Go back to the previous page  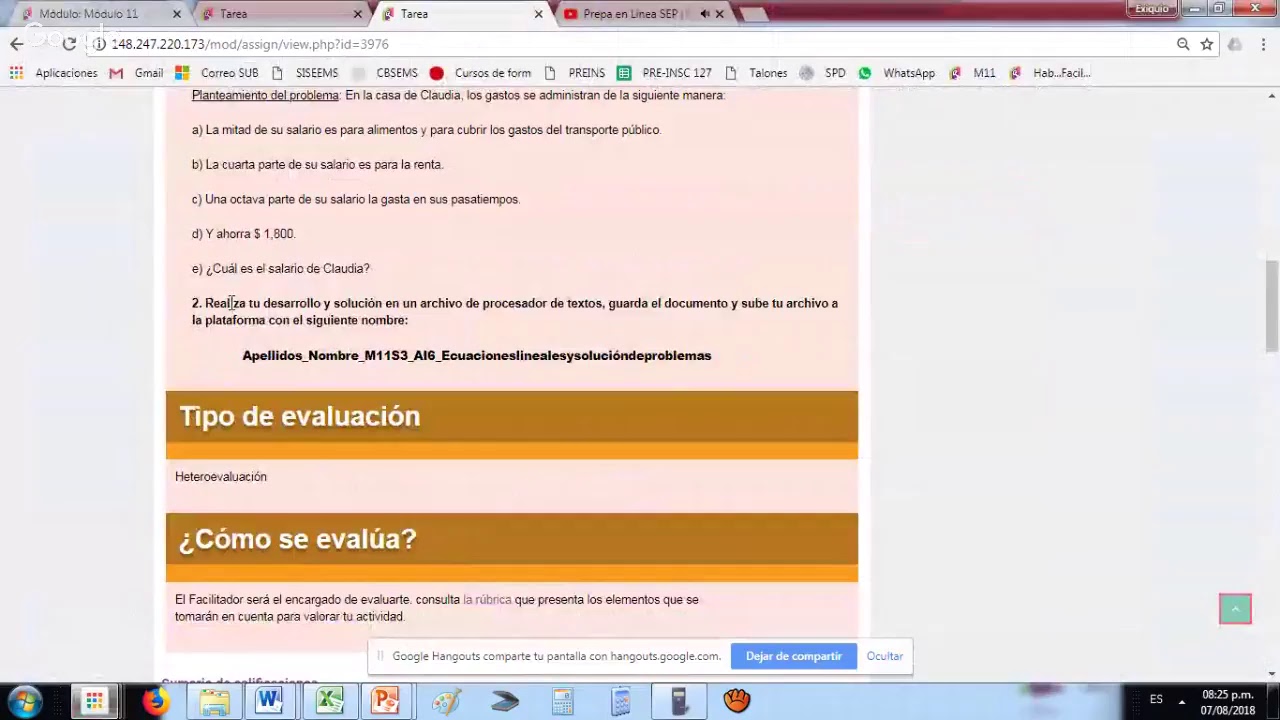[x=17, y=44]
